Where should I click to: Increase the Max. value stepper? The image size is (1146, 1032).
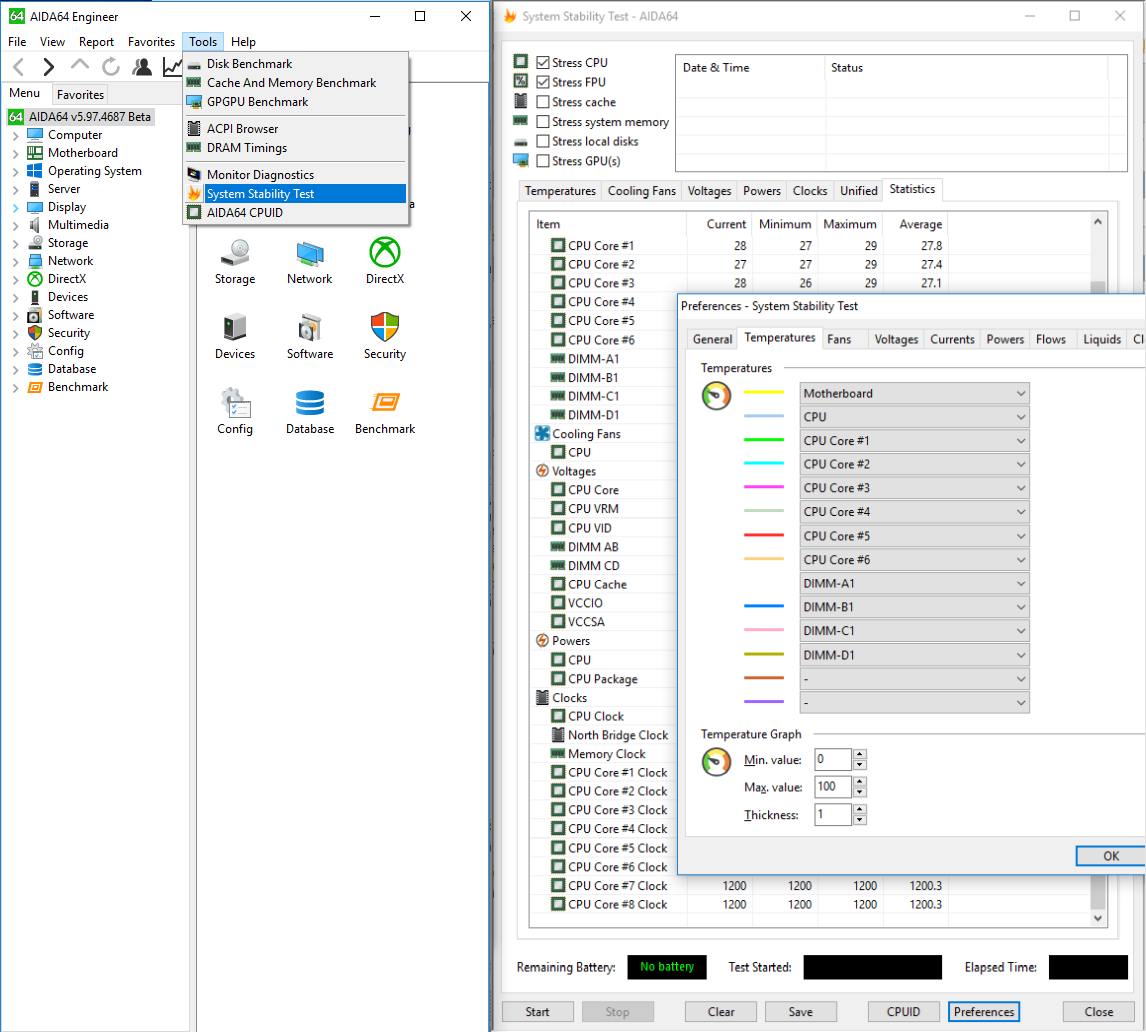pyautogui.click(x=860, y=781)
